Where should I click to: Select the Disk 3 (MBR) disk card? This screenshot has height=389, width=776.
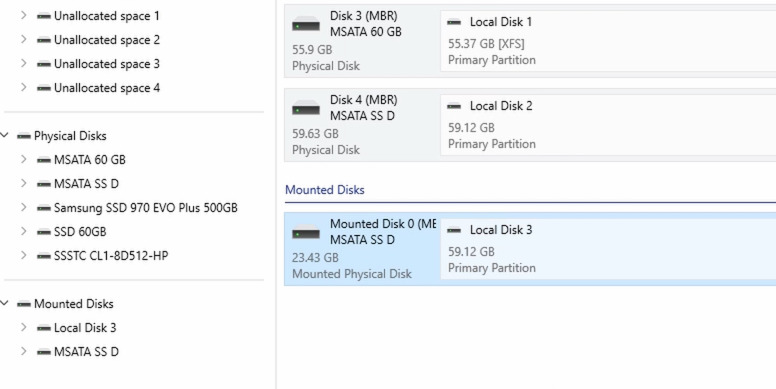362,41
